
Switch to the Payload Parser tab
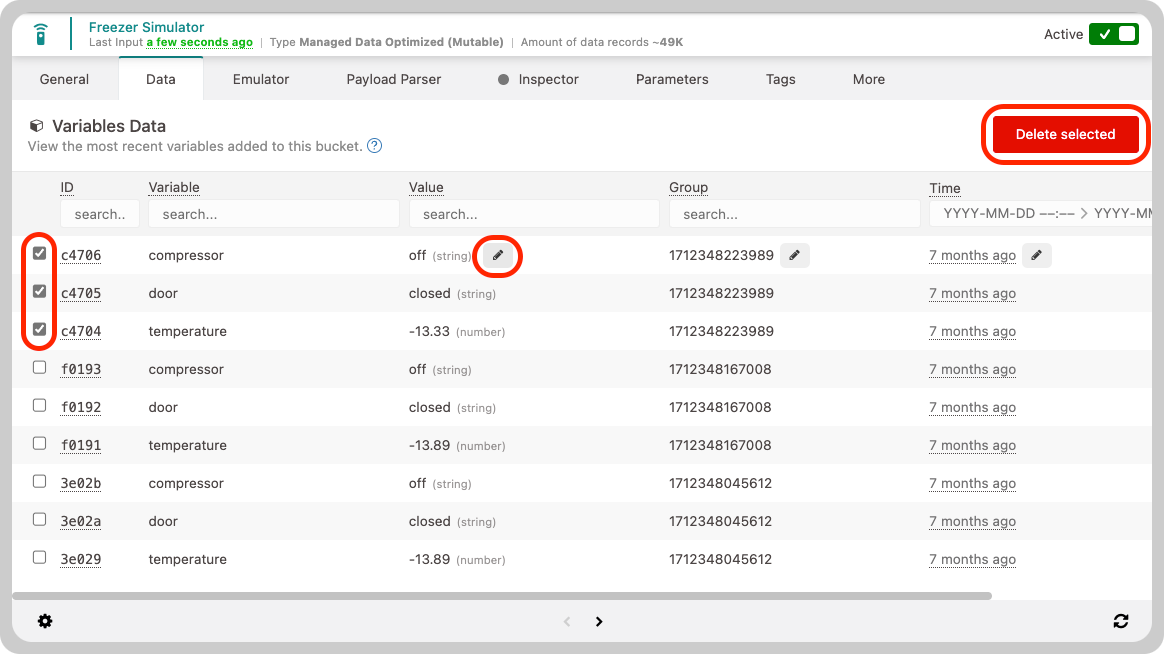pyautogui.click(x=393, y=79)
